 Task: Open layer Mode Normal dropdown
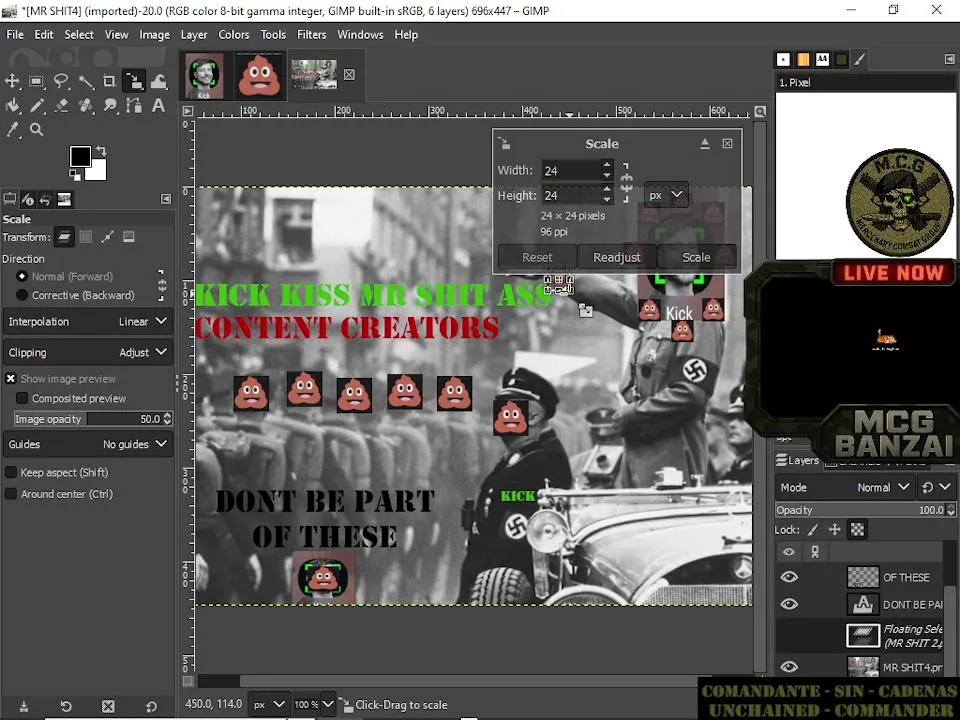pyautogui.click(x=844, y=488)
